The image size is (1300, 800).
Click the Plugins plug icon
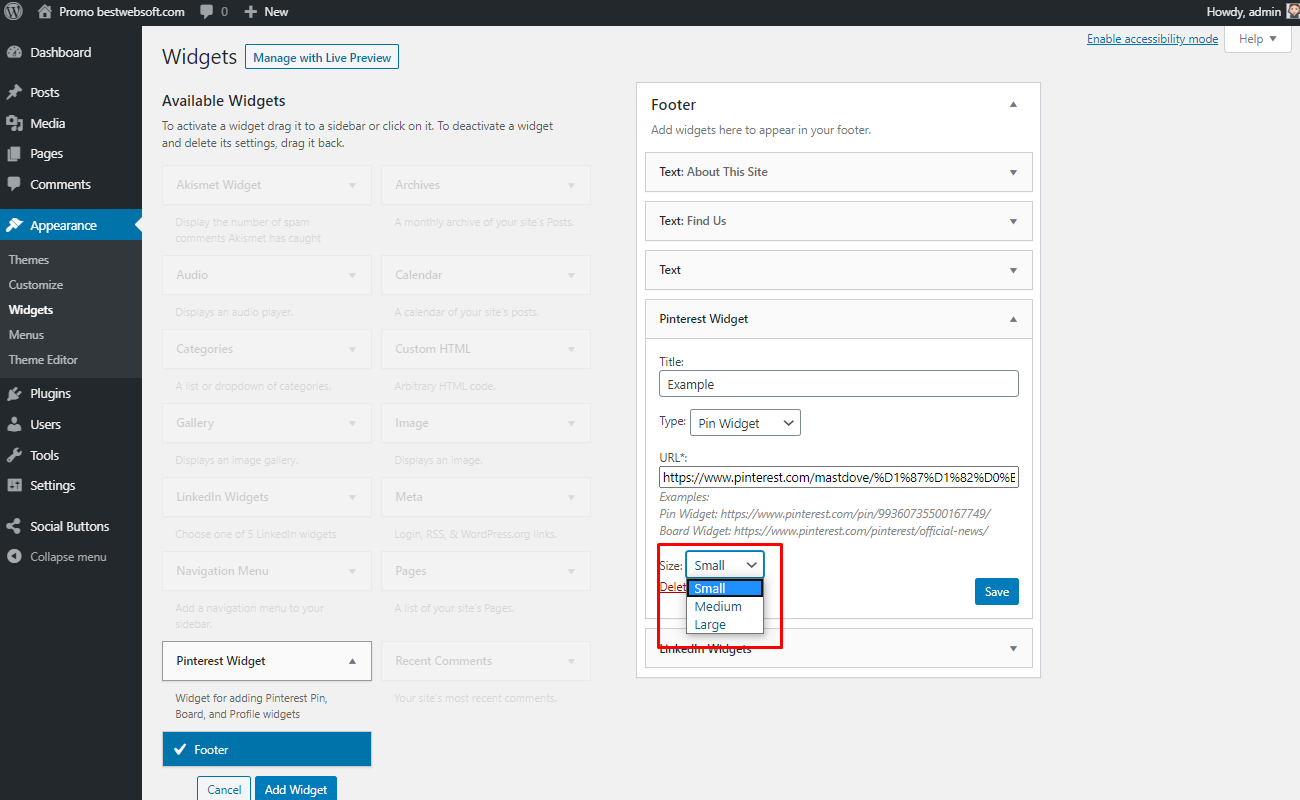coord(14,393)
